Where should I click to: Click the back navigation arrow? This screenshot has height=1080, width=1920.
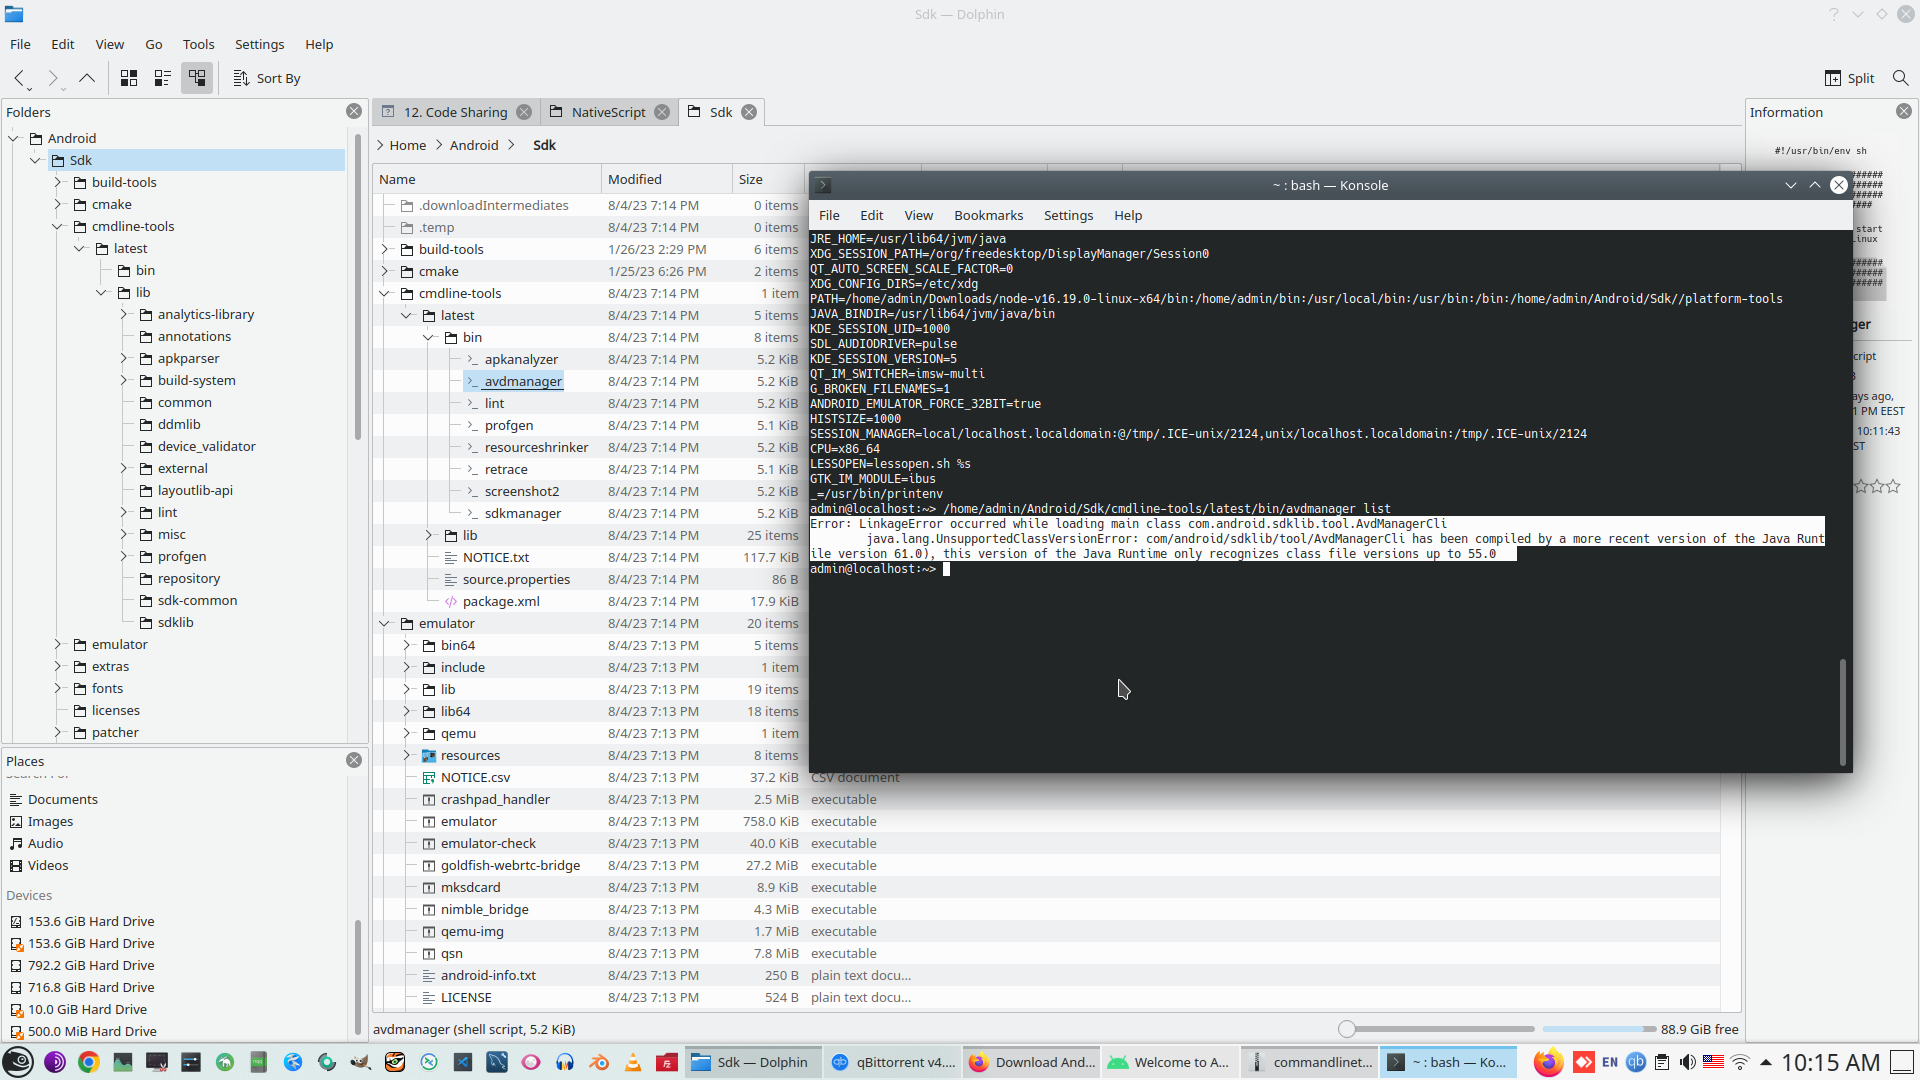19,78
